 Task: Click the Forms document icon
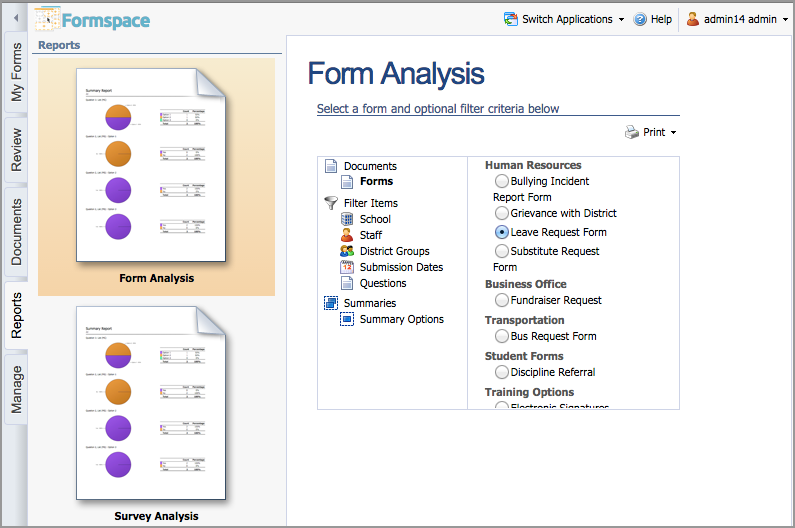pos(347,182)
